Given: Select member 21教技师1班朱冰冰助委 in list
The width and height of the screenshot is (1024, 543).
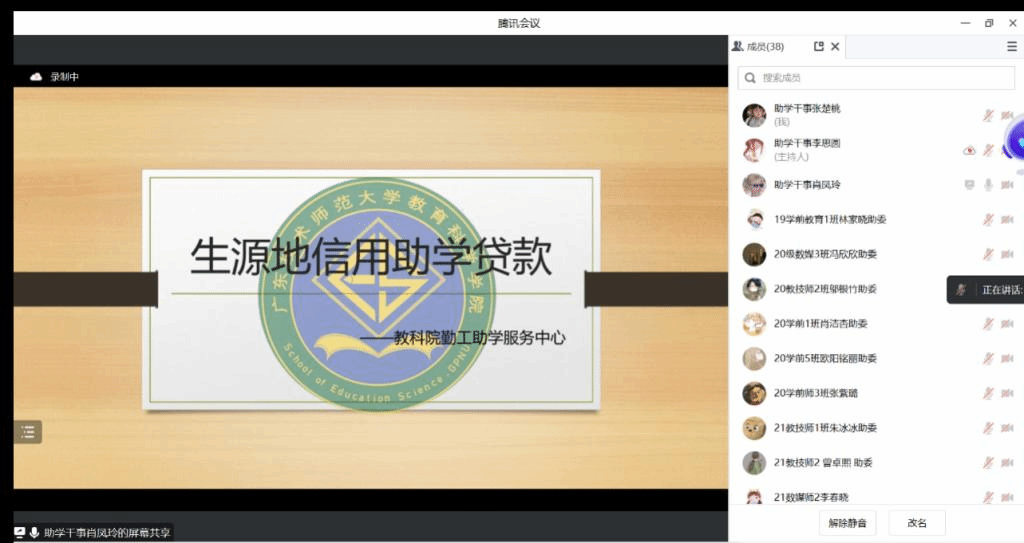Looking at the screenshot, I should [x=825, y=428].
